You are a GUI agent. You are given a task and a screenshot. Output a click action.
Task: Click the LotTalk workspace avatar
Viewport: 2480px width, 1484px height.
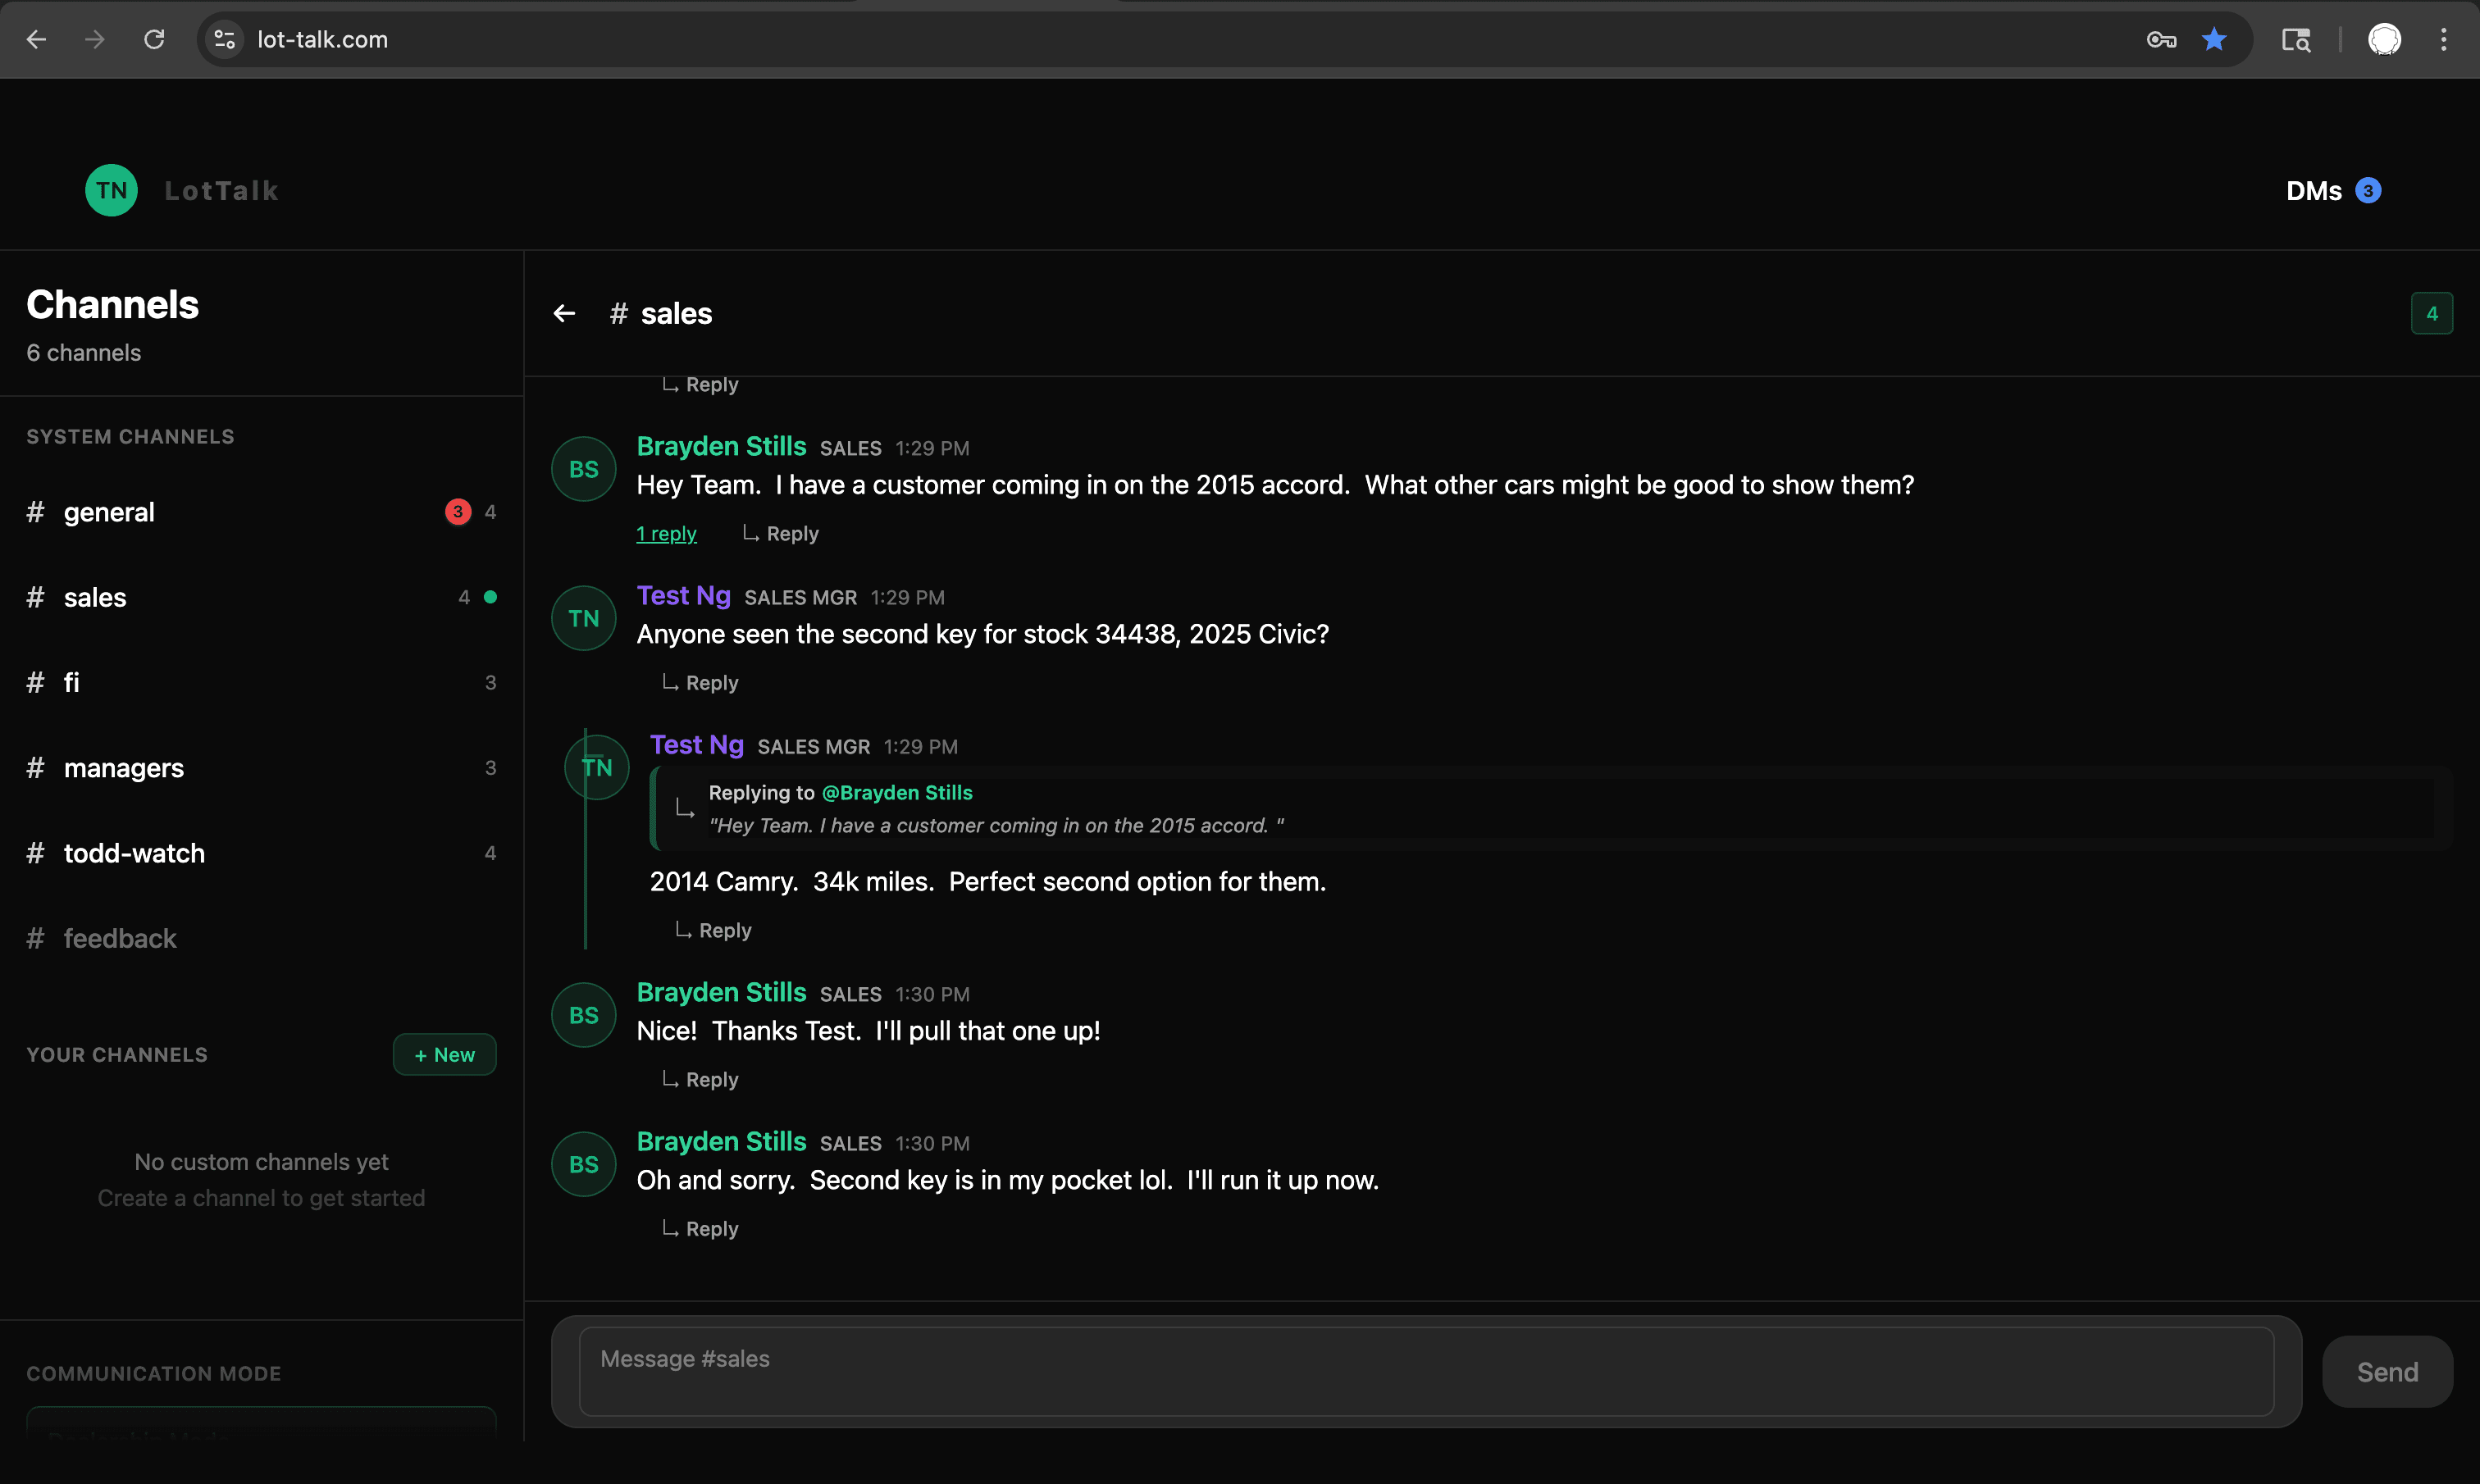point(111,190)
